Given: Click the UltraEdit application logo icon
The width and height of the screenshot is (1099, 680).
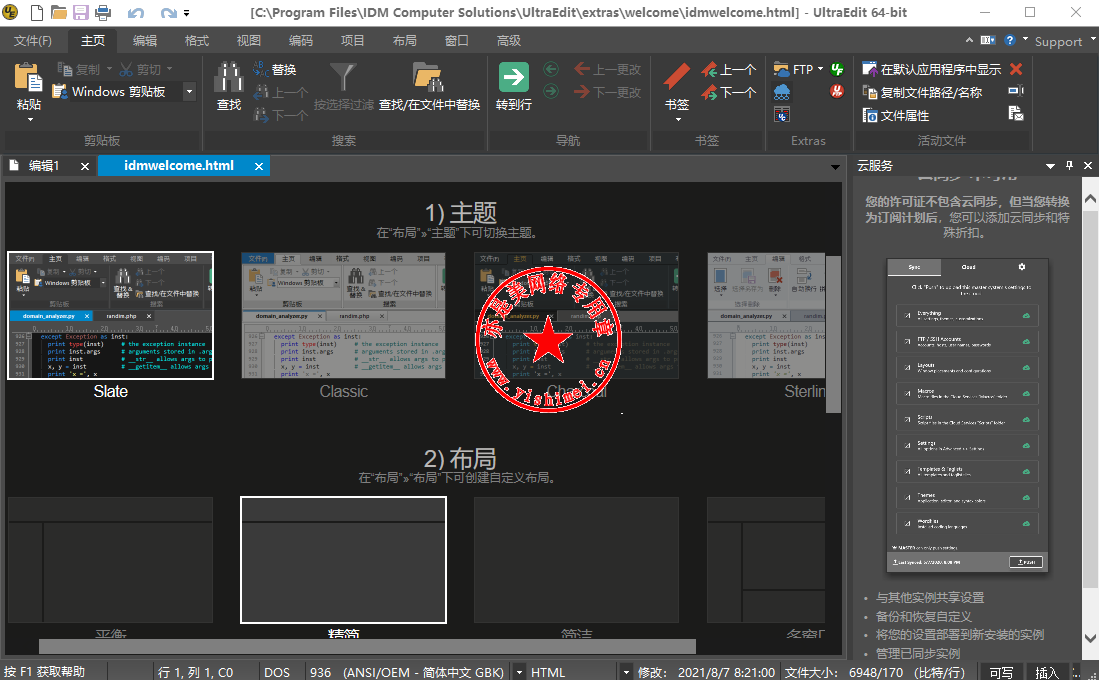Looking at the screenshot, I should tap(10, 12).
